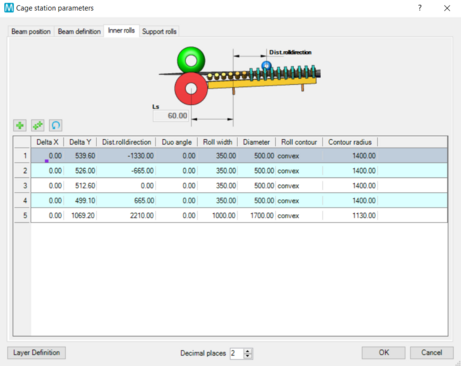Click the green plus add row icon
The width and height of the screenshot is (461, 366).
(x=20, y=125)
